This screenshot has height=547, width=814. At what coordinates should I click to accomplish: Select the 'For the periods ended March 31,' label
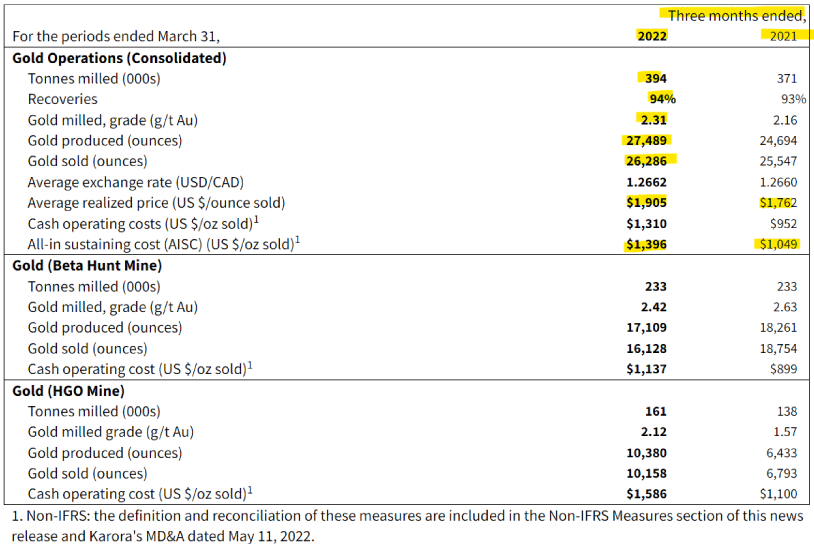click(115, 36)
